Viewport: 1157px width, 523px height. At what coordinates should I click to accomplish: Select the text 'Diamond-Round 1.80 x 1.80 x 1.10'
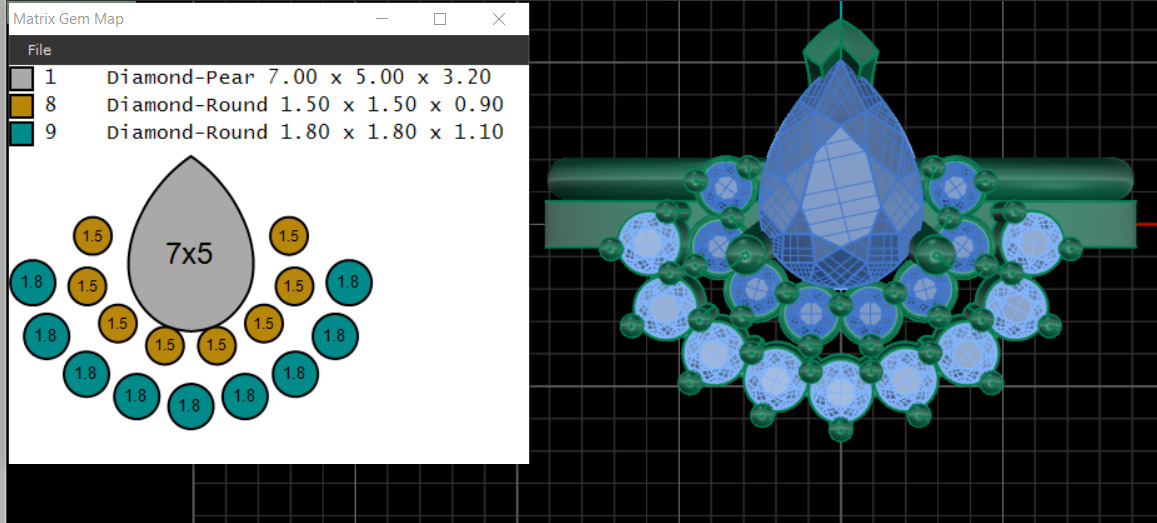(x=305, y=132)
